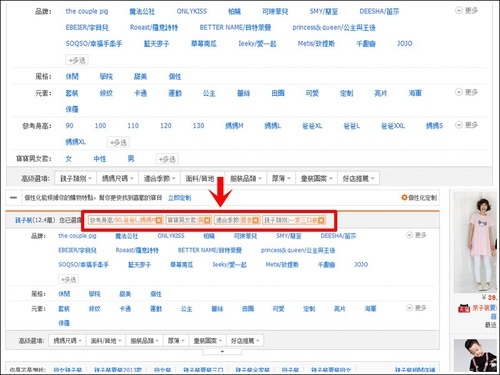Screen dimensions: 500x375
Task: Click the 立即定制 link
Action: click(x=179, y=198)
